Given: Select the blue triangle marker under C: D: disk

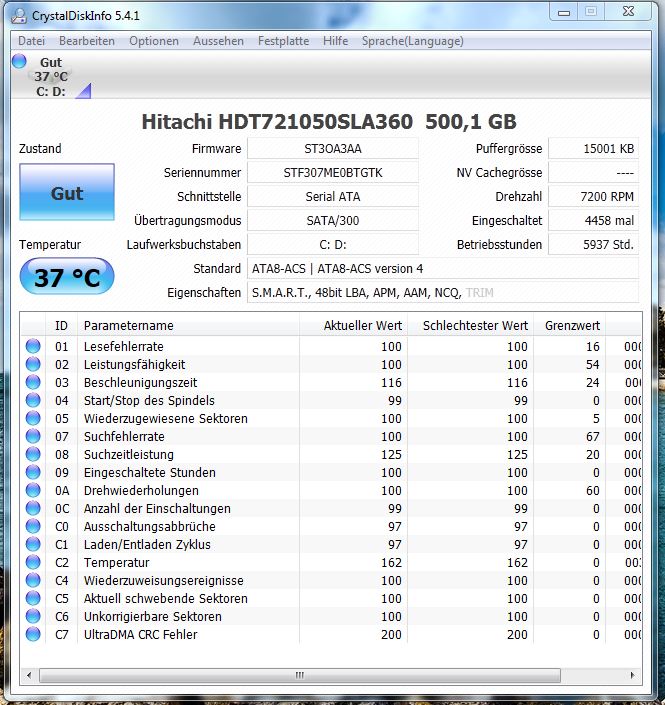Looking at the screenshot, I should [x=83, y=90].
